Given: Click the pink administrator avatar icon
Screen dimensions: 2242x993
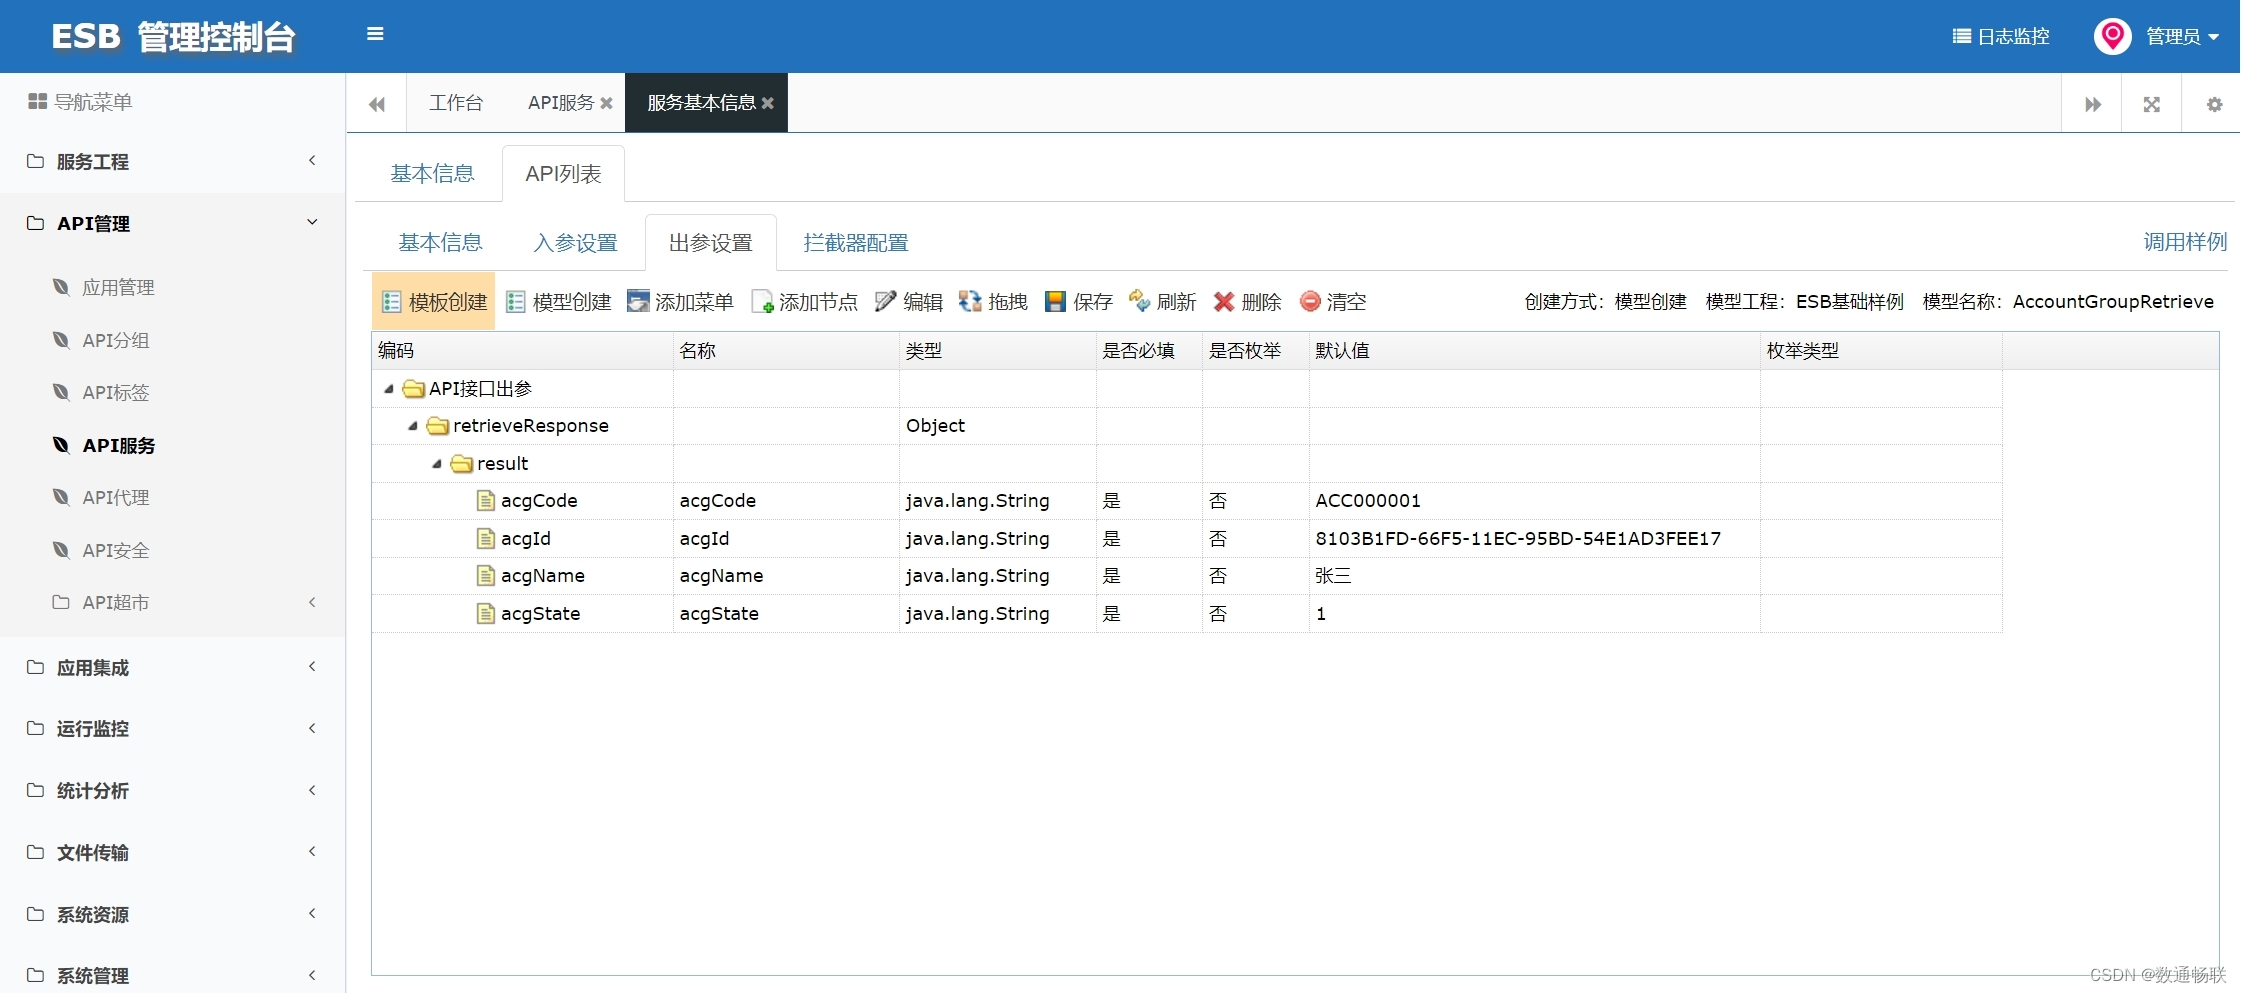Looking at the screenshot, I should (2112, 36).
